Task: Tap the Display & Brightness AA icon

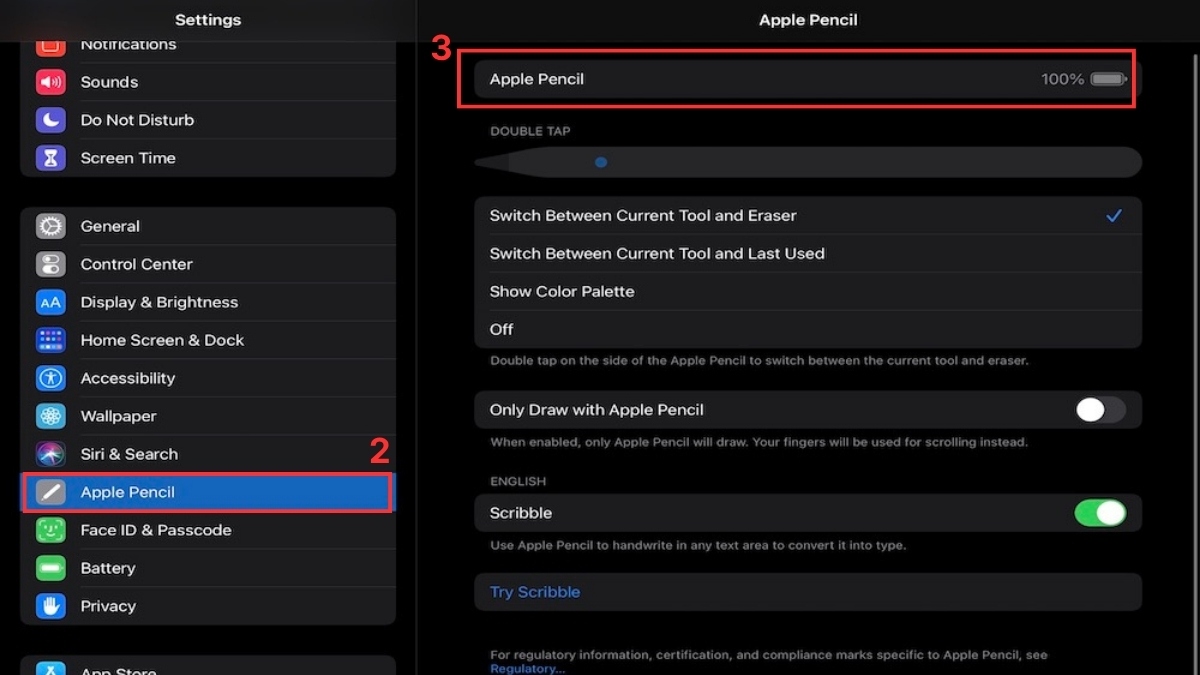Action: pos(51,302)
